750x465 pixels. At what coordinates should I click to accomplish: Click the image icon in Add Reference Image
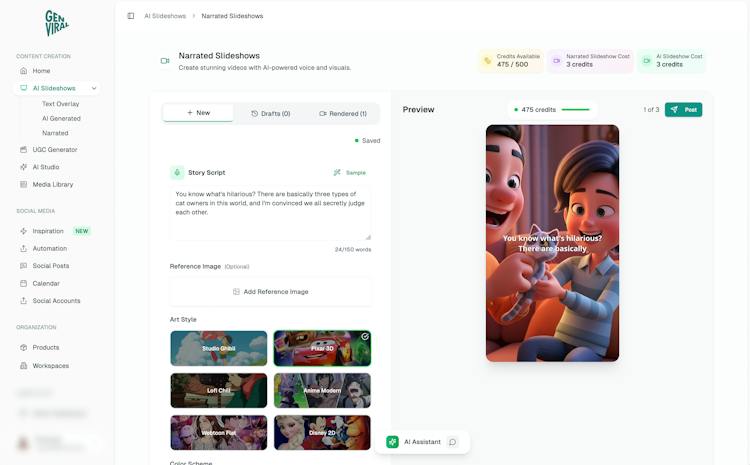point(236,291)
